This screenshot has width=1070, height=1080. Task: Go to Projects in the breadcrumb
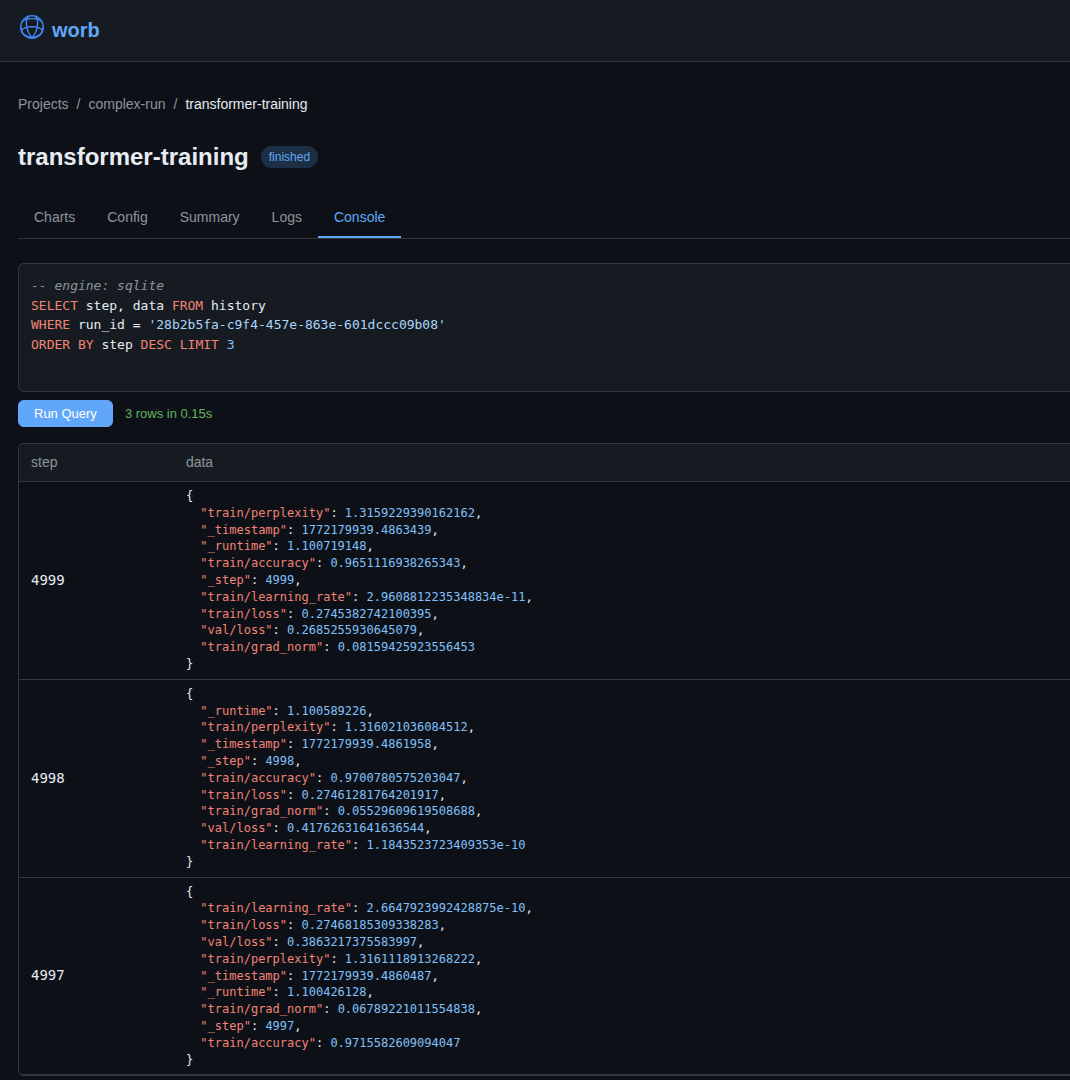point(43,104)
